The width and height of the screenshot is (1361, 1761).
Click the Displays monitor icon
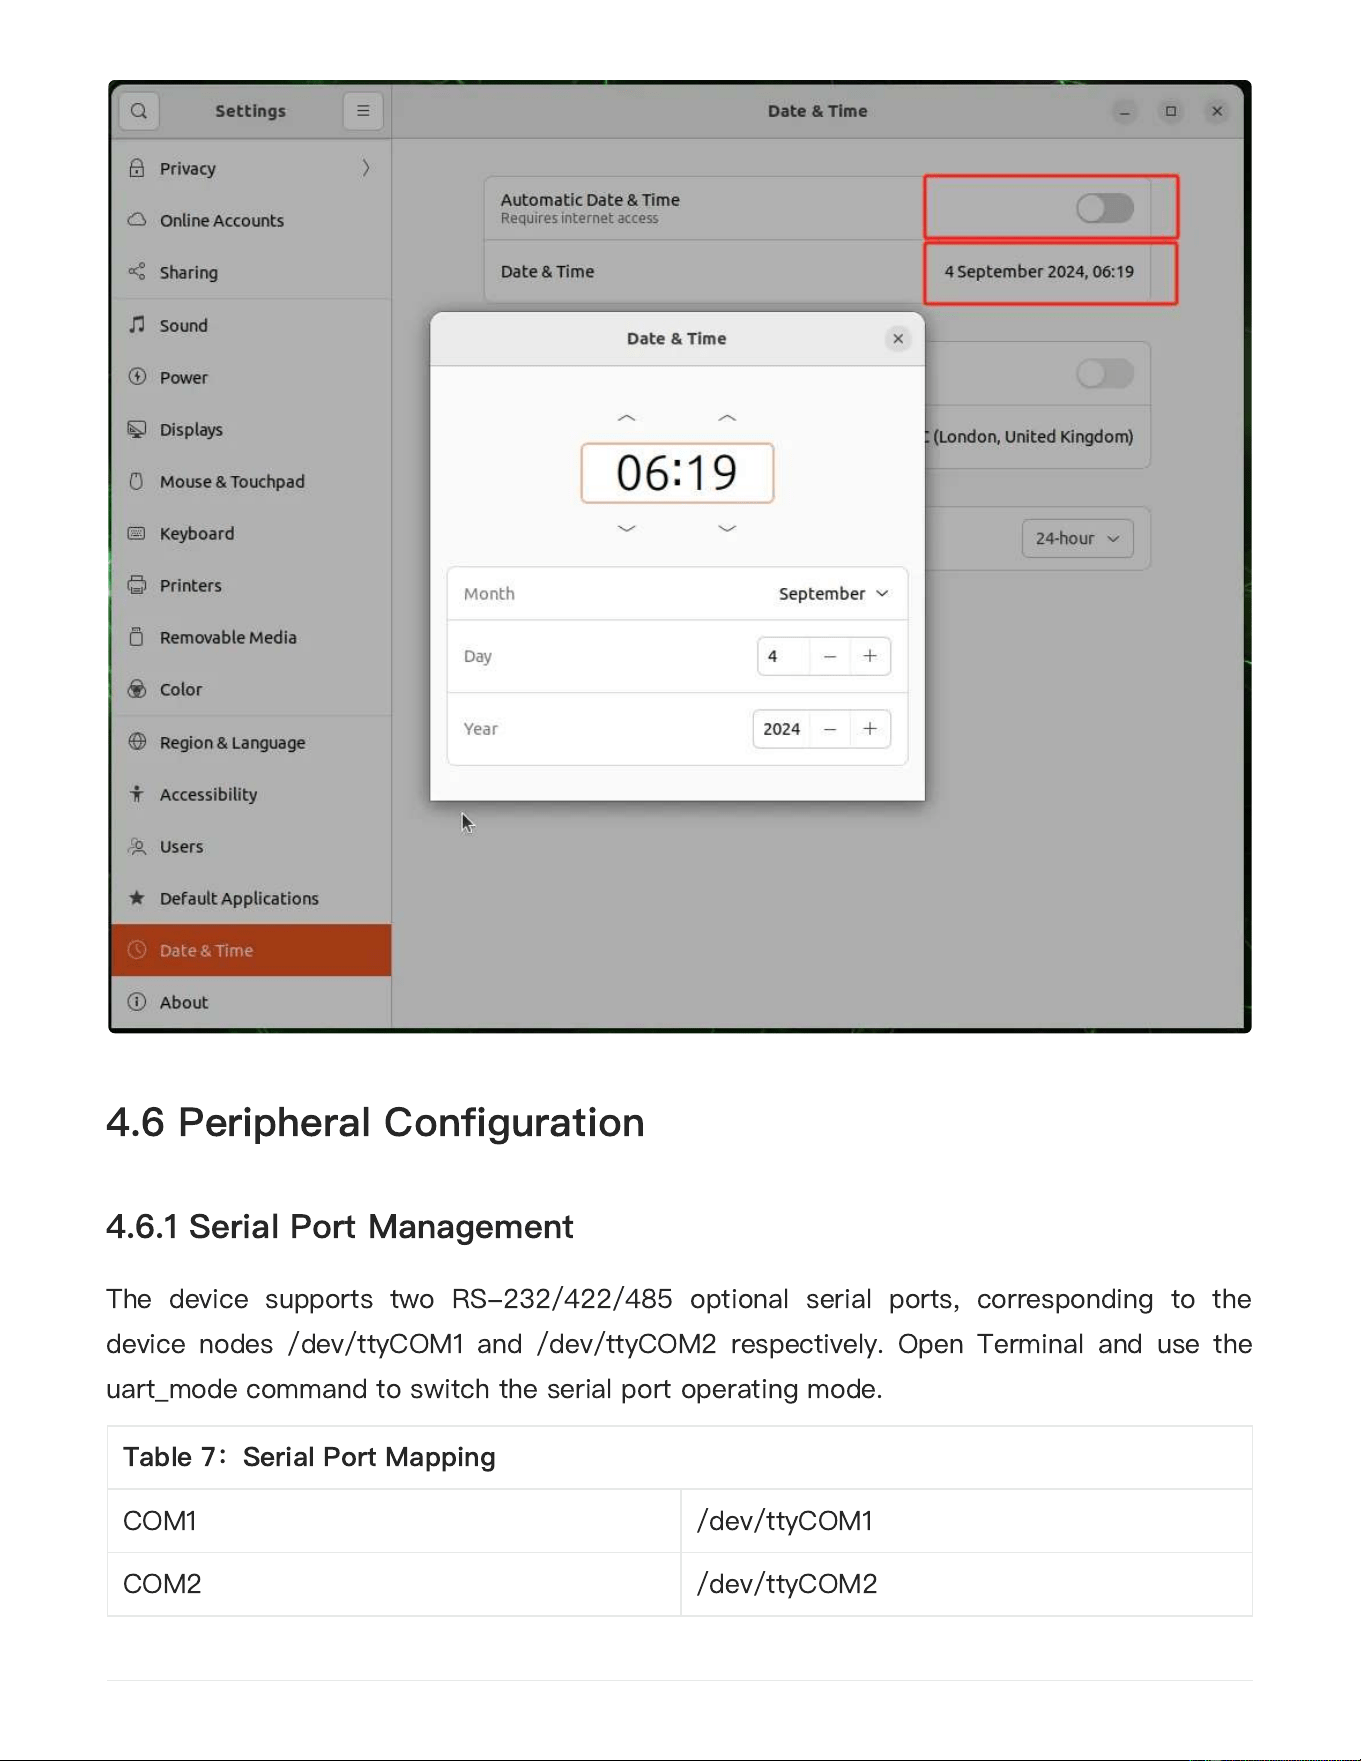(137, 429)
